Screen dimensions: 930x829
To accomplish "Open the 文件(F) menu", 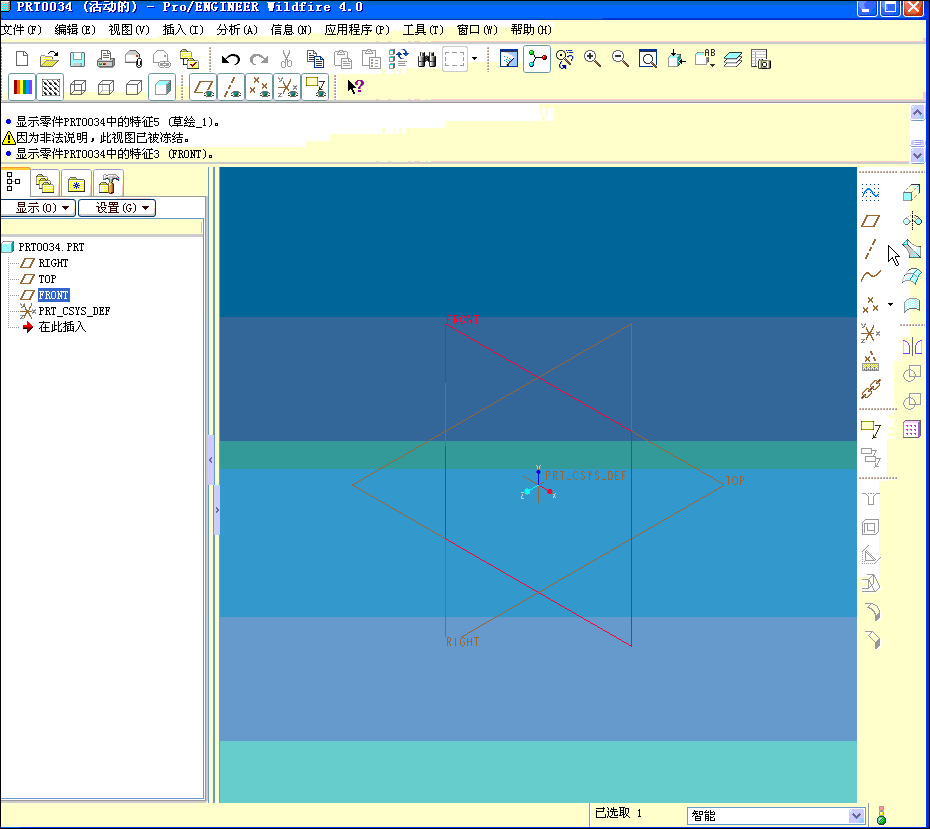I will click(21, 29).
